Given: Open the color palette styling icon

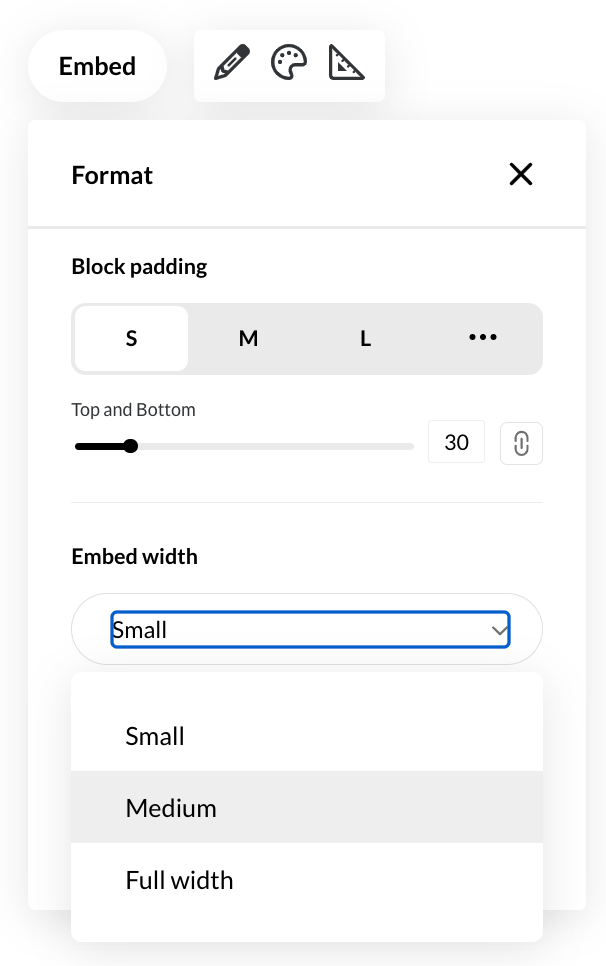Looking at the screenshot, I should pyautogui.click(x=289, y=65).
